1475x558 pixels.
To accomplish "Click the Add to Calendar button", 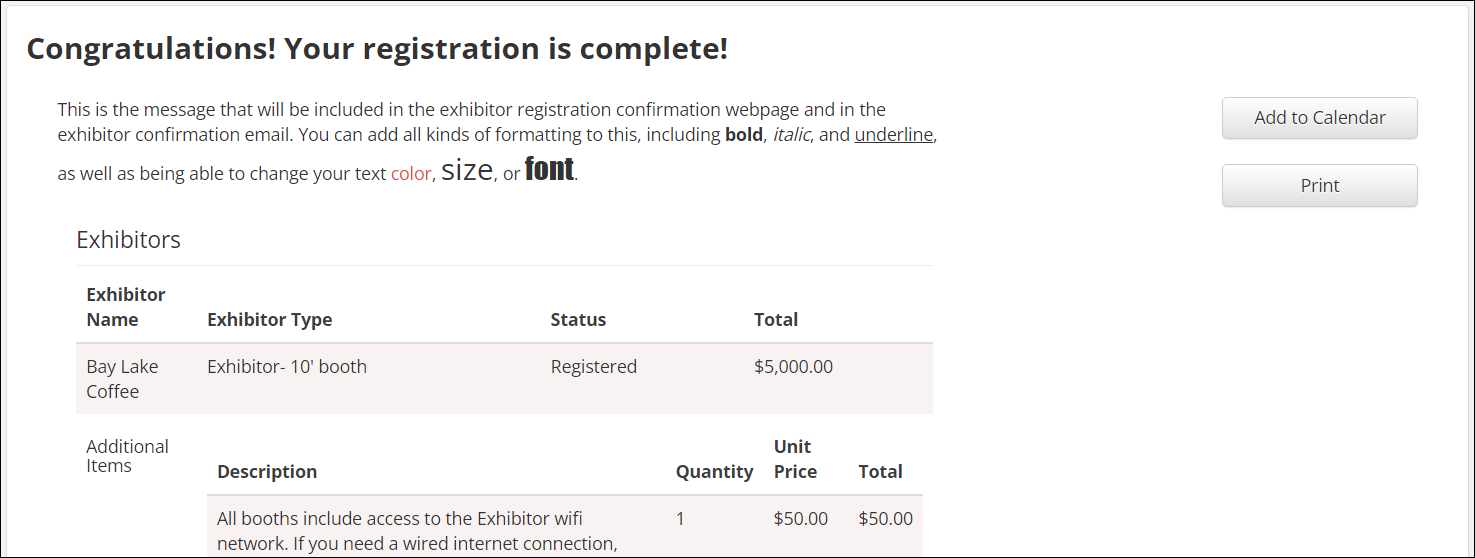I will pyautogui.click(x=1319, y=118).
